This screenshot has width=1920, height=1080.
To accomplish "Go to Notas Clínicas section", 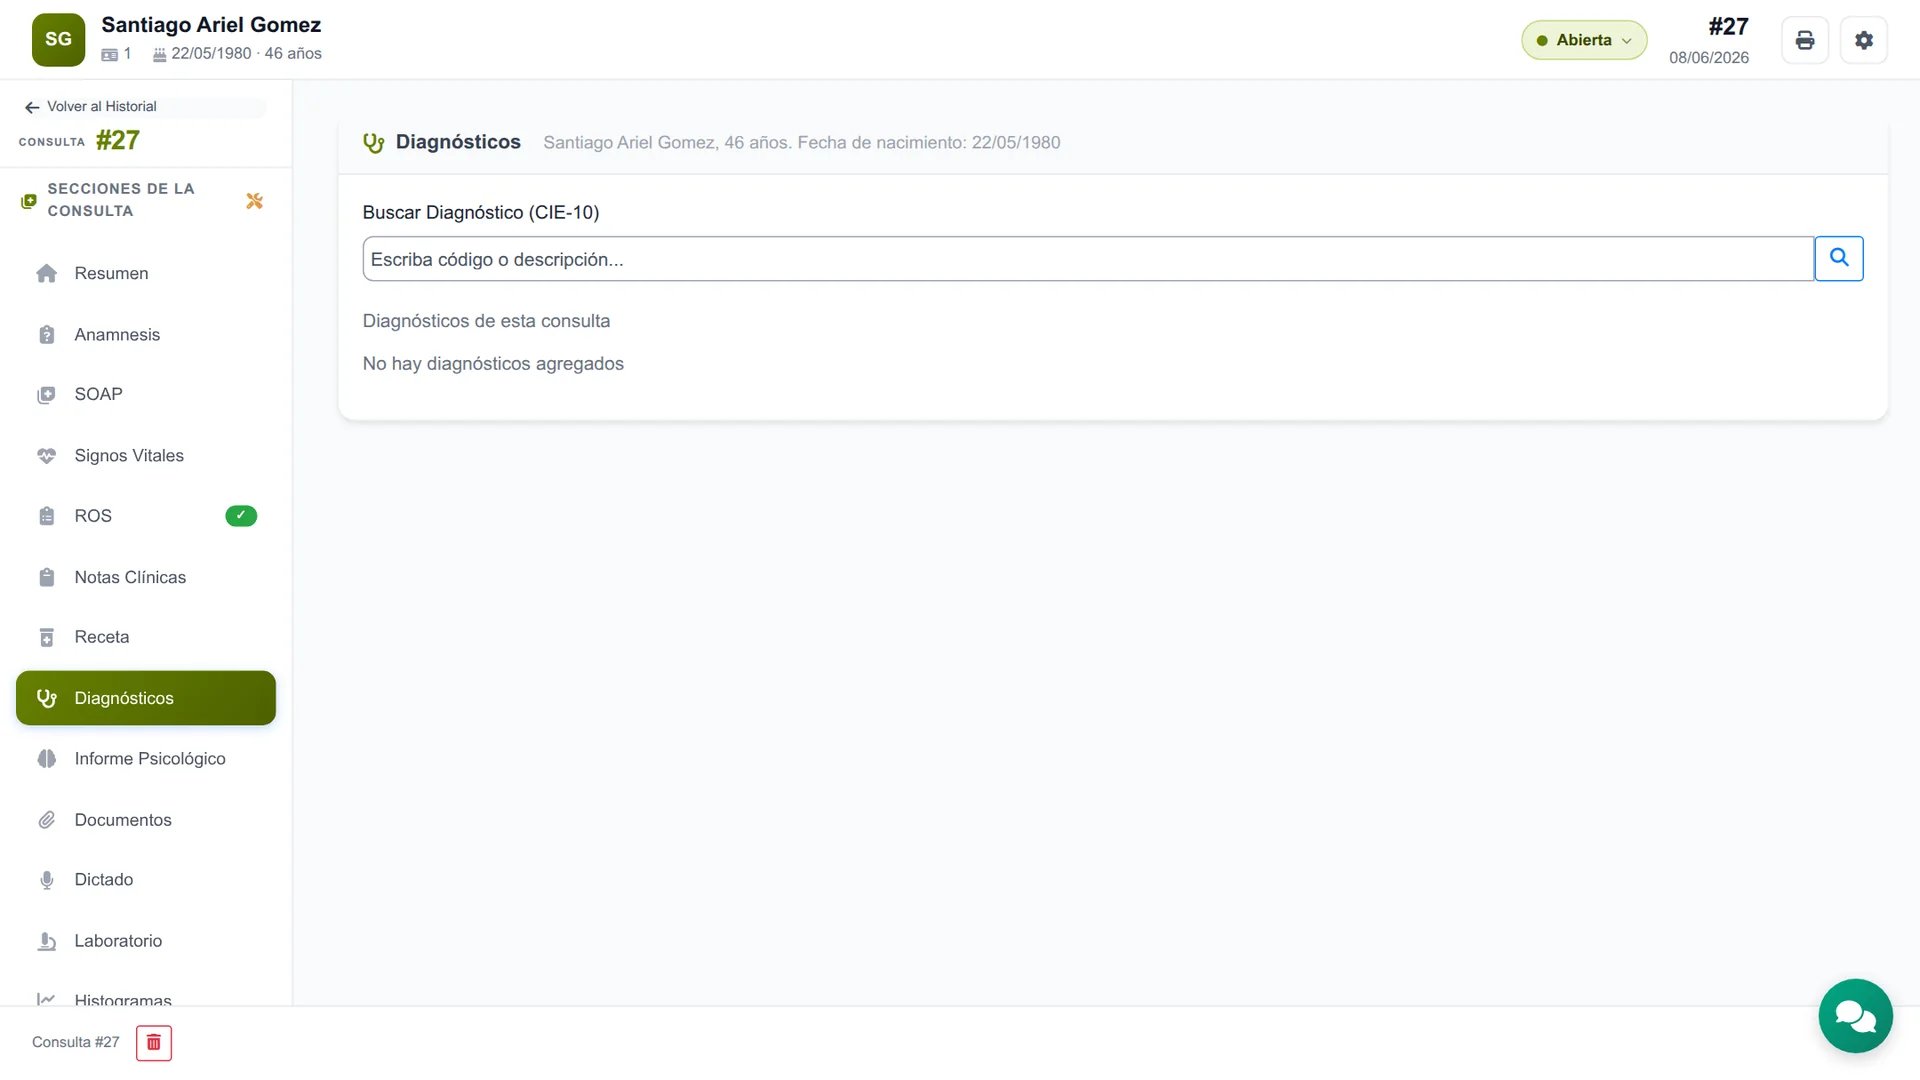I will tap(146, 577).
